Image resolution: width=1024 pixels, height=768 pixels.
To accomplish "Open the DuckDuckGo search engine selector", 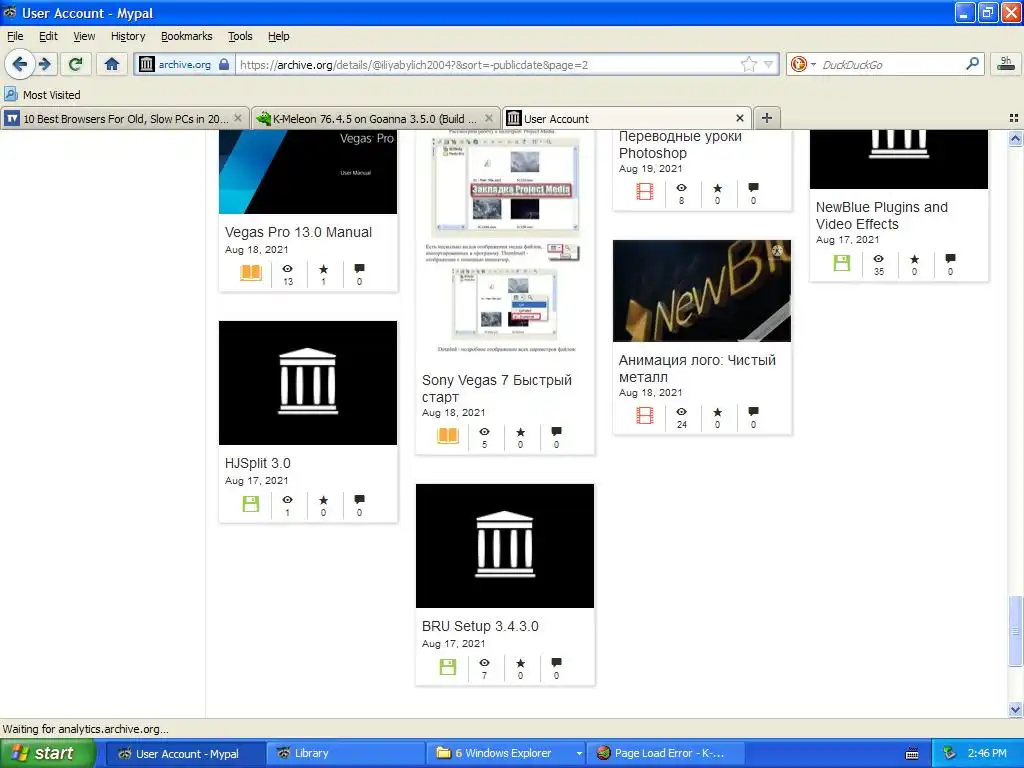I will (x=803, y=64).
